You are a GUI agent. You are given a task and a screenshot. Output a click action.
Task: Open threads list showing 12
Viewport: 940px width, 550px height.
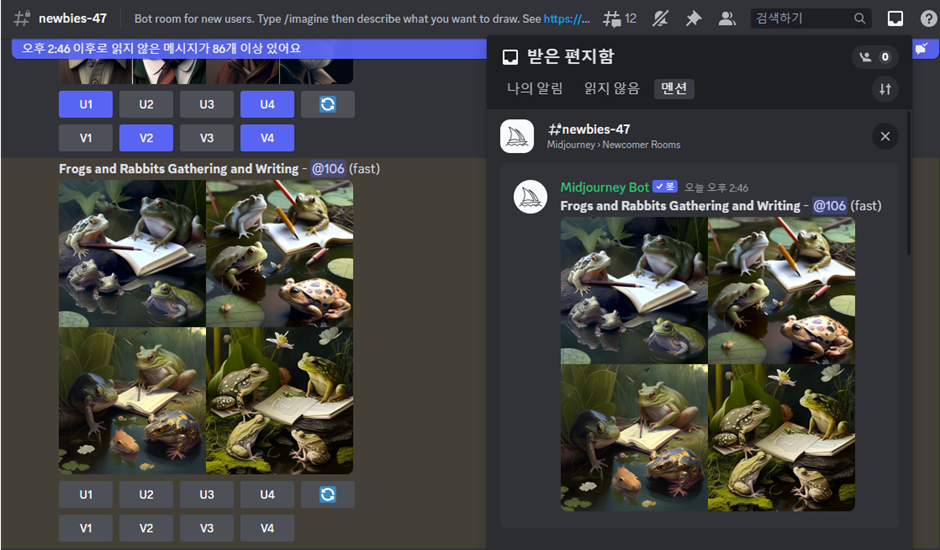pyautogui.click(x=619, y=19)
